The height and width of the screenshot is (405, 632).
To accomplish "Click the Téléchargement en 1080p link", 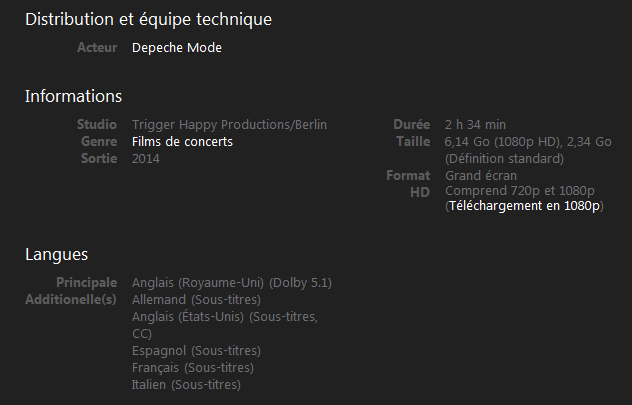I will (525, 206).
